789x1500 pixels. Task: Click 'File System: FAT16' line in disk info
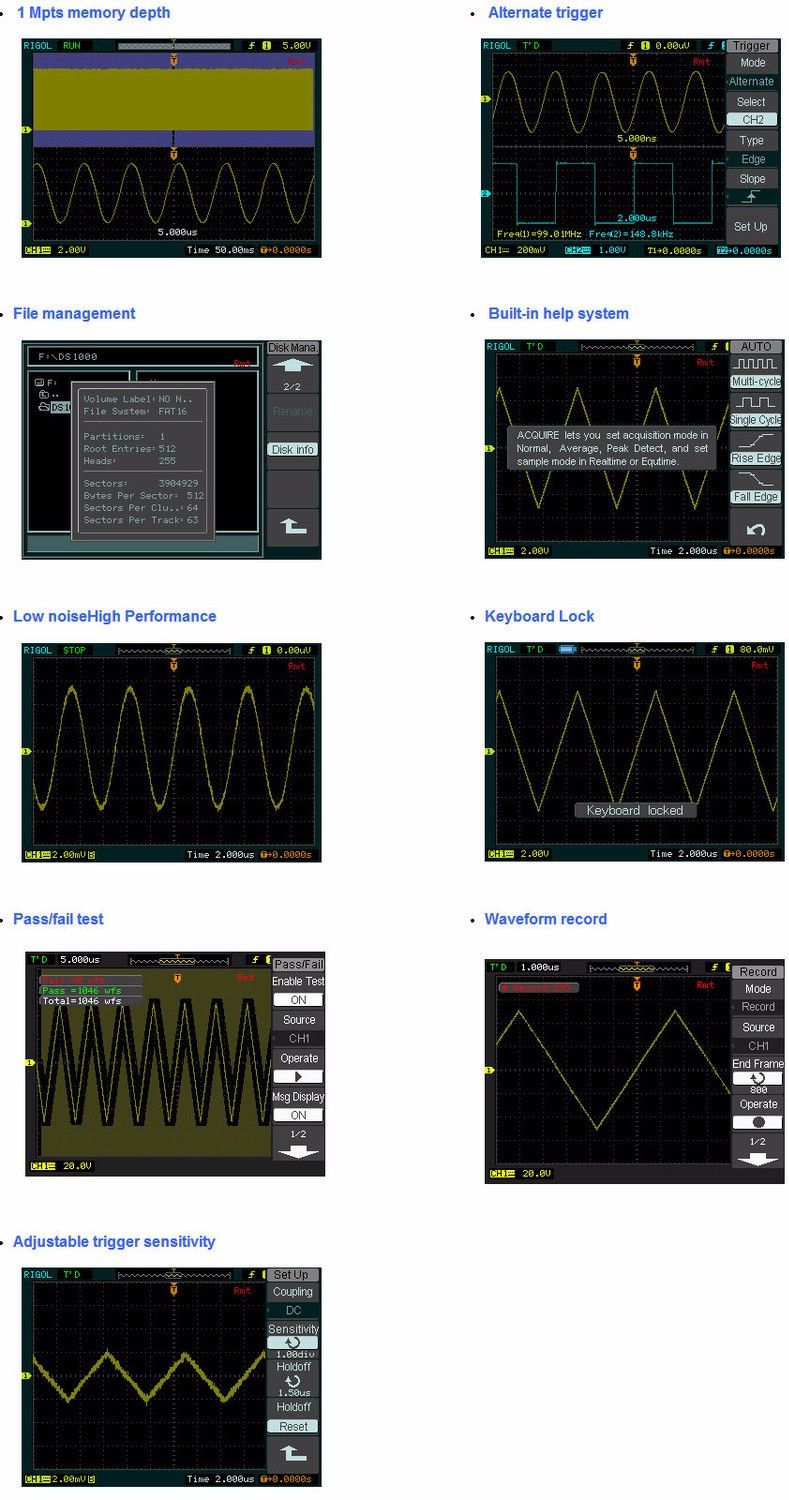134,411
